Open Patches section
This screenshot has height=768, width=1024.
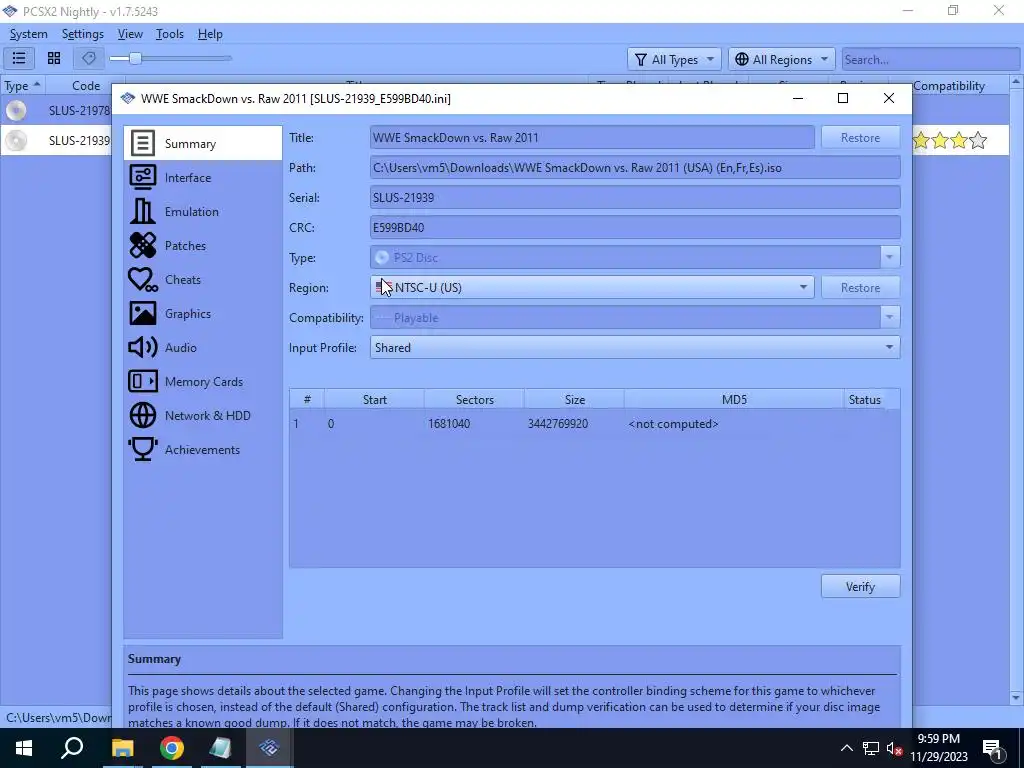(x=202, y=246)
